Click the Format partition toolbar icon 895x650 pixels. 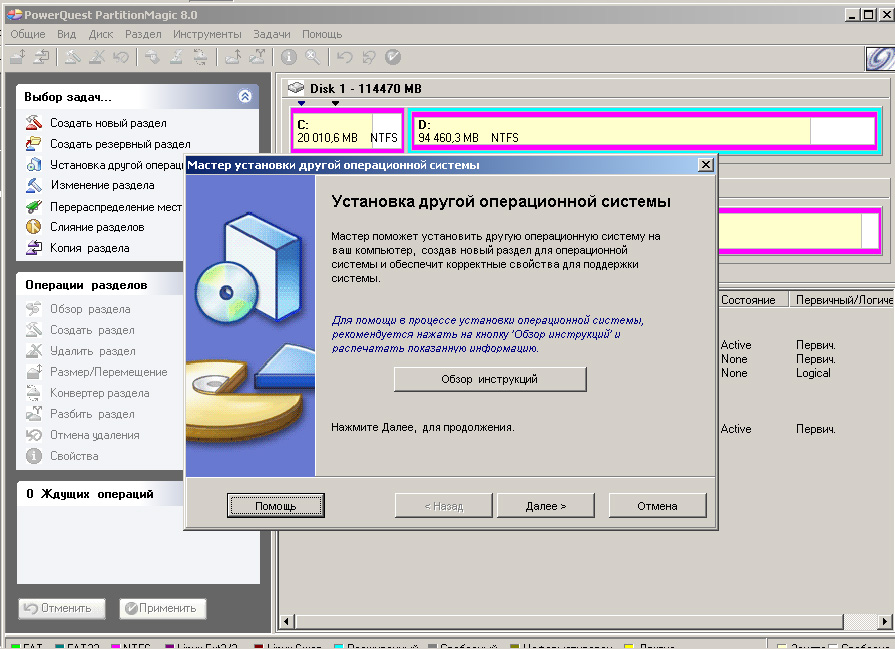tap(176, 56)
